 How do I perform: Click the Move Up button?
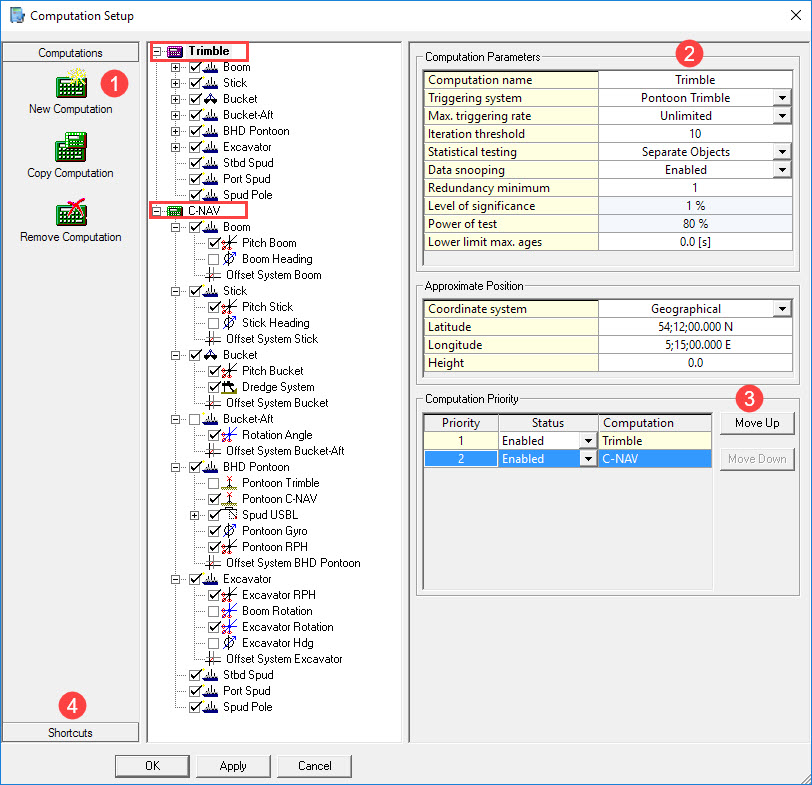[x=757, y=423]
